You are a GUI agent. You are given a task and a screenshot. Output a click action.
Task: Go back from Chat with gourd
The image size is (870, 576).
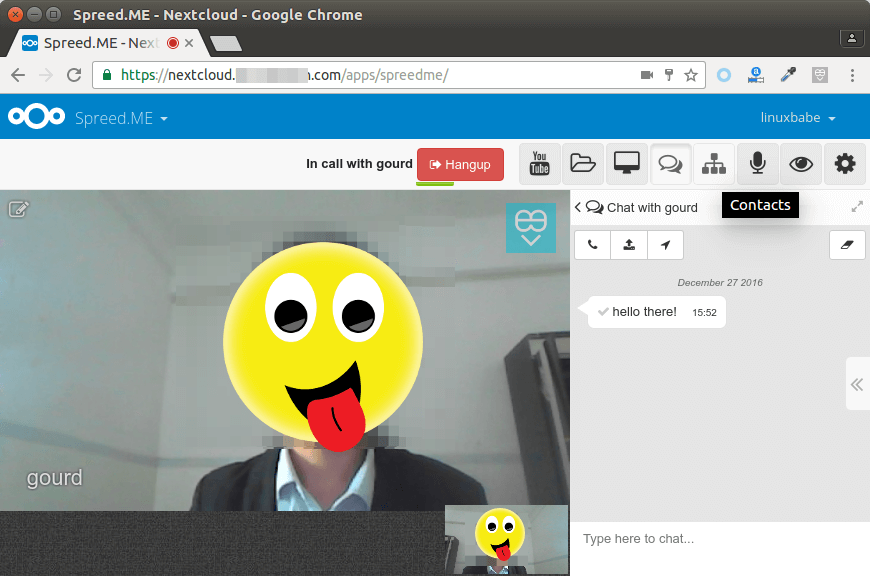(x=578, y=207)
